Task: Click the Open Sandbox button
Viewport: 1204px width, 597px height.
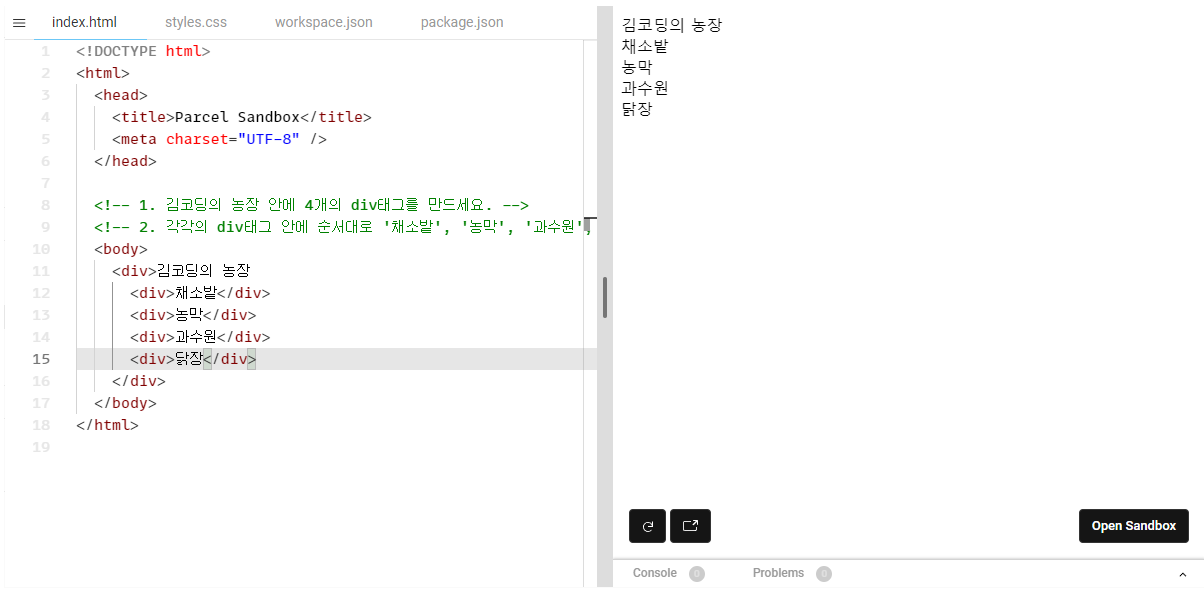Action: click(1134, 526)
